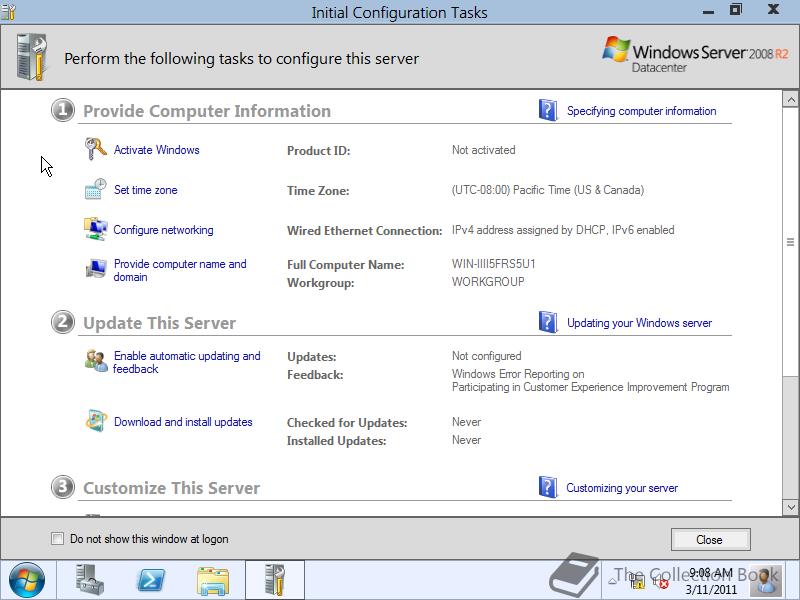Click the 'Update This Server' heading
Image resolution: width=800 pixels, height=600 pixels.
coord(159,323)
